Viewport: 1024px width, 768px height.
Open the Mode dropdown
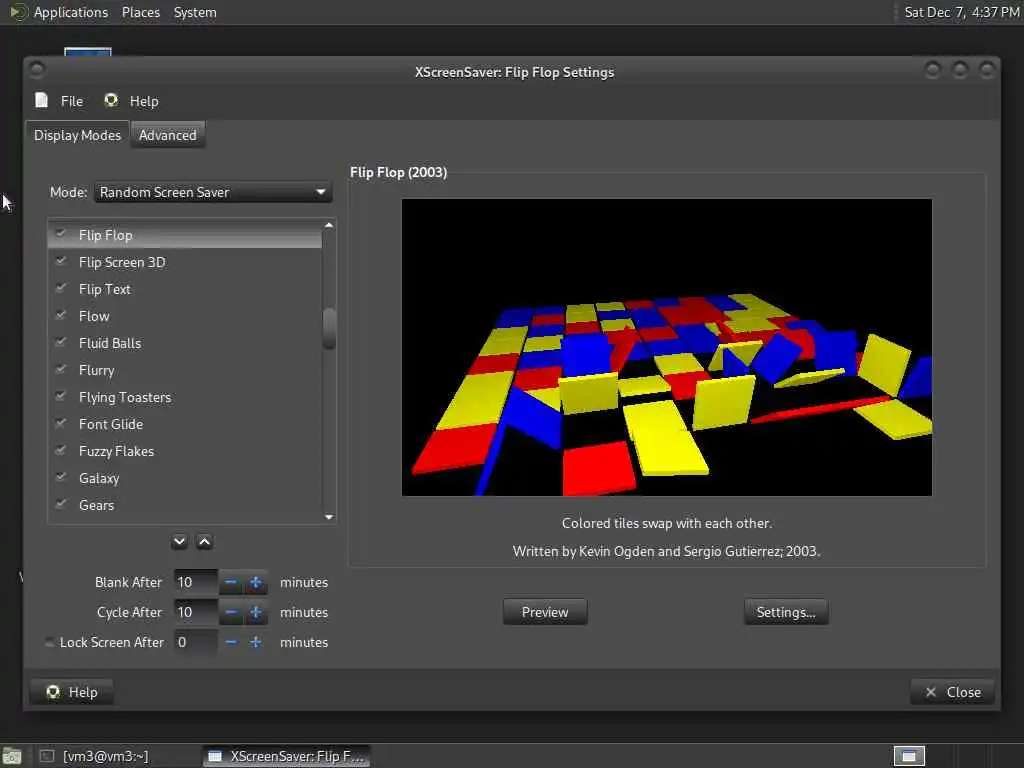tap(213, 192)
